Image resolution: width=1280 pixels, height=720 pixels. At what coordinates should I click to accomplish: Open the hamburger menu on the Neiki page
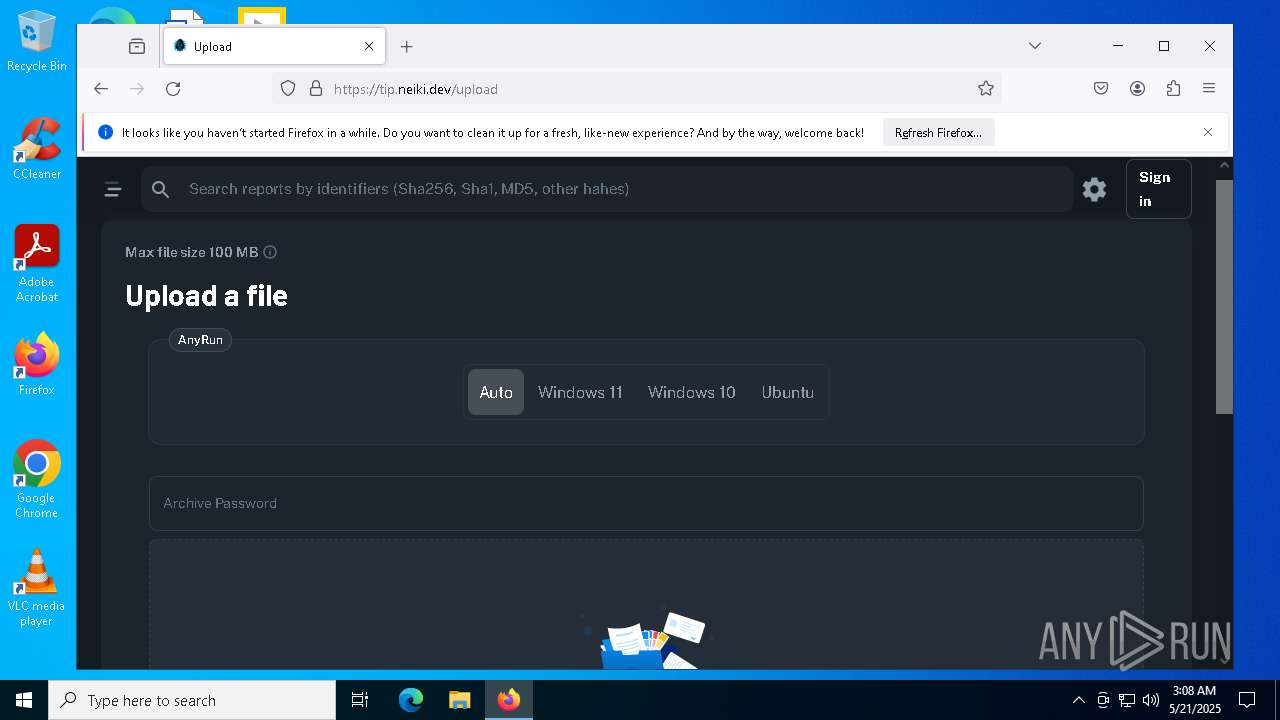(x=113, y=189)
